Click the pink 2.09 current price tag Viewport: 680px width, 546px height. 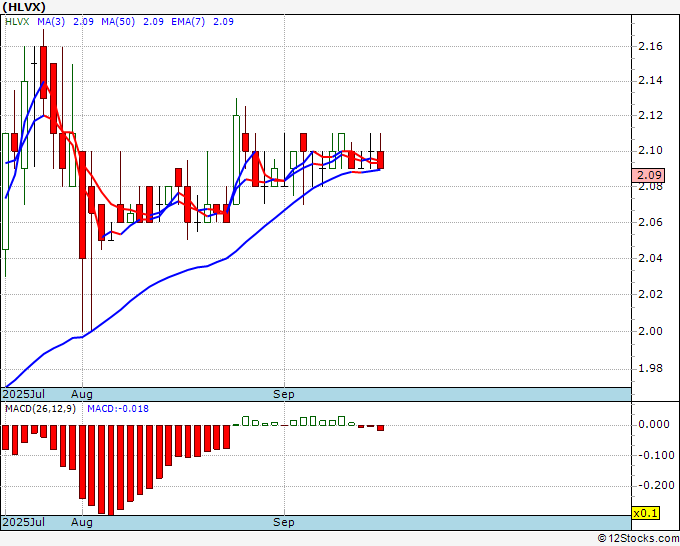648,175
